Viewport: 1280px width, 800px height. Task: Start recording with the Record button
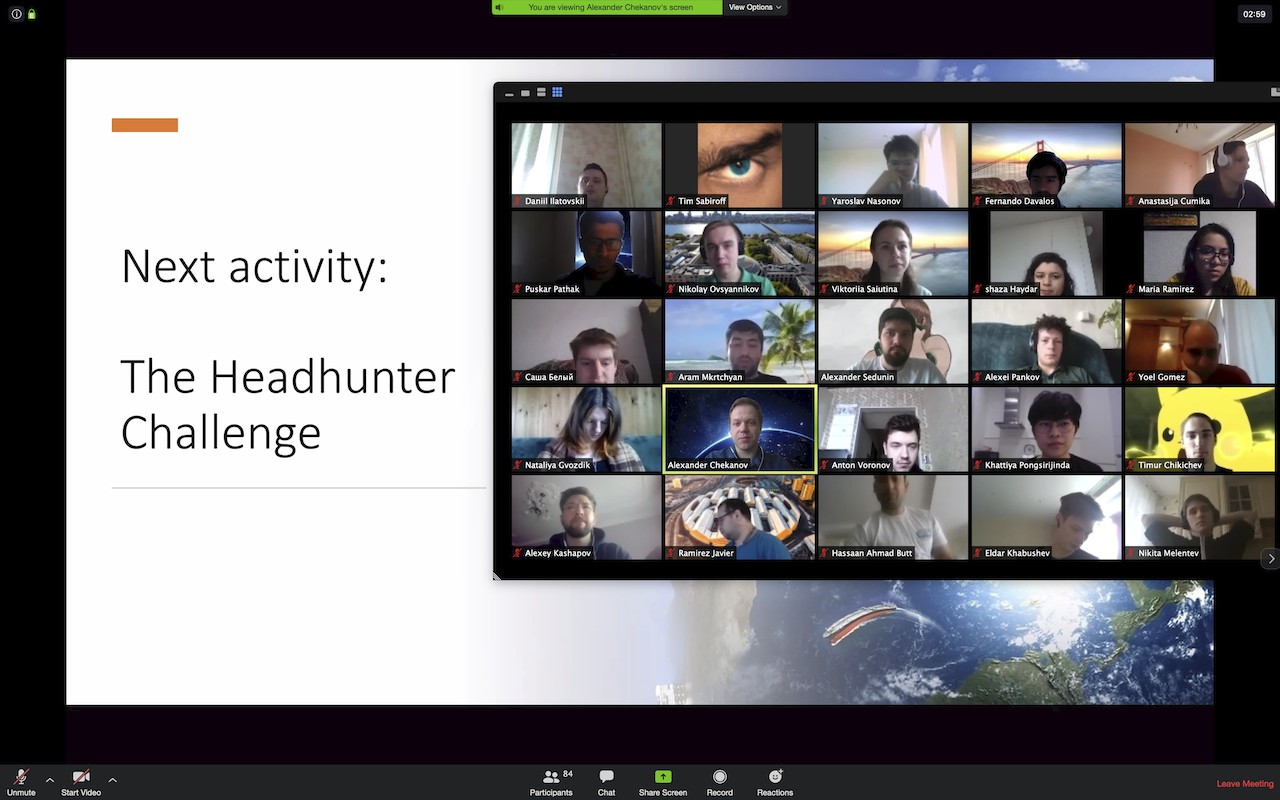point(719,782)
